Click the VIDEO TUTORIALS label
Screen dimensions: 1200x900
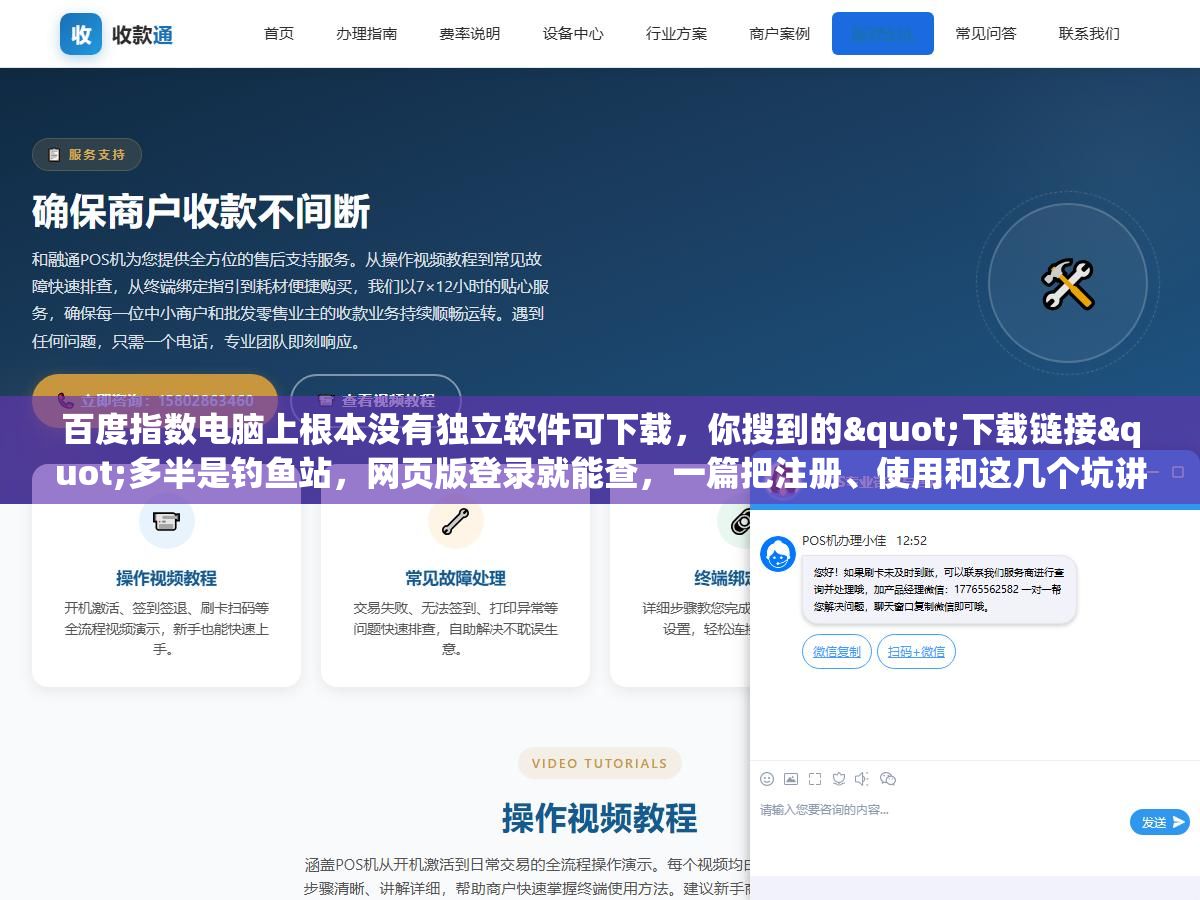pyautogui.click(x=600, y=763)
